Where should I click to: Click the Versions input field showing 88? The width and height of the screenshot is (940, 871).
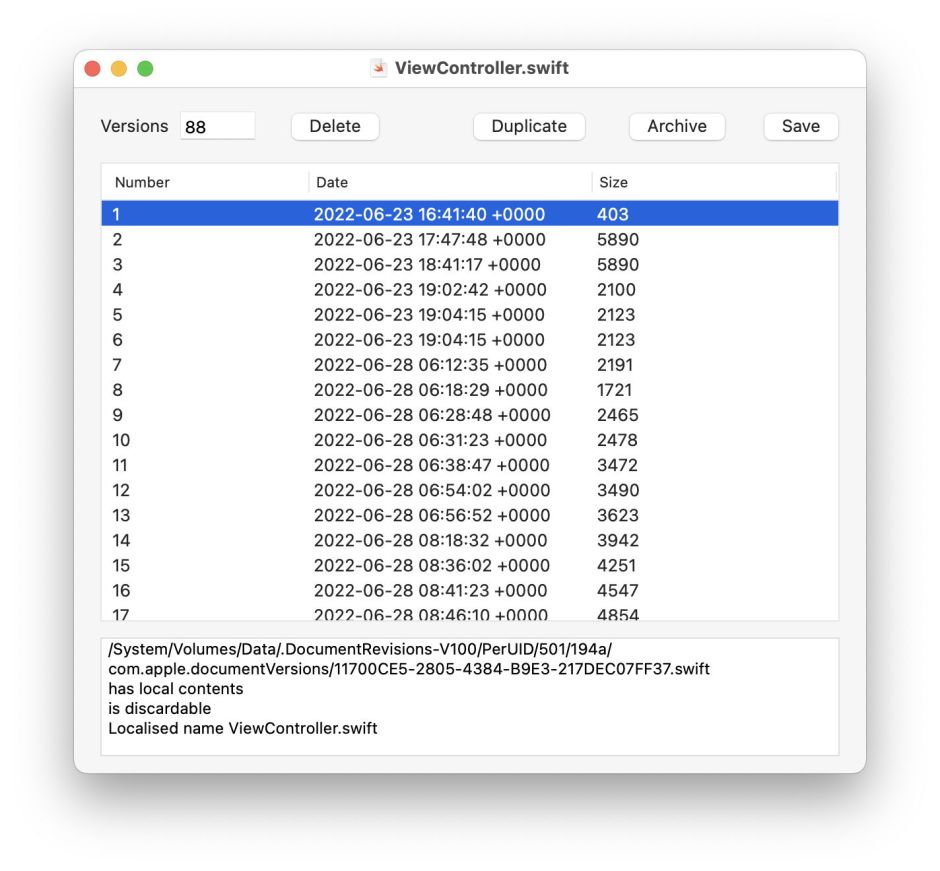point(218,126)
